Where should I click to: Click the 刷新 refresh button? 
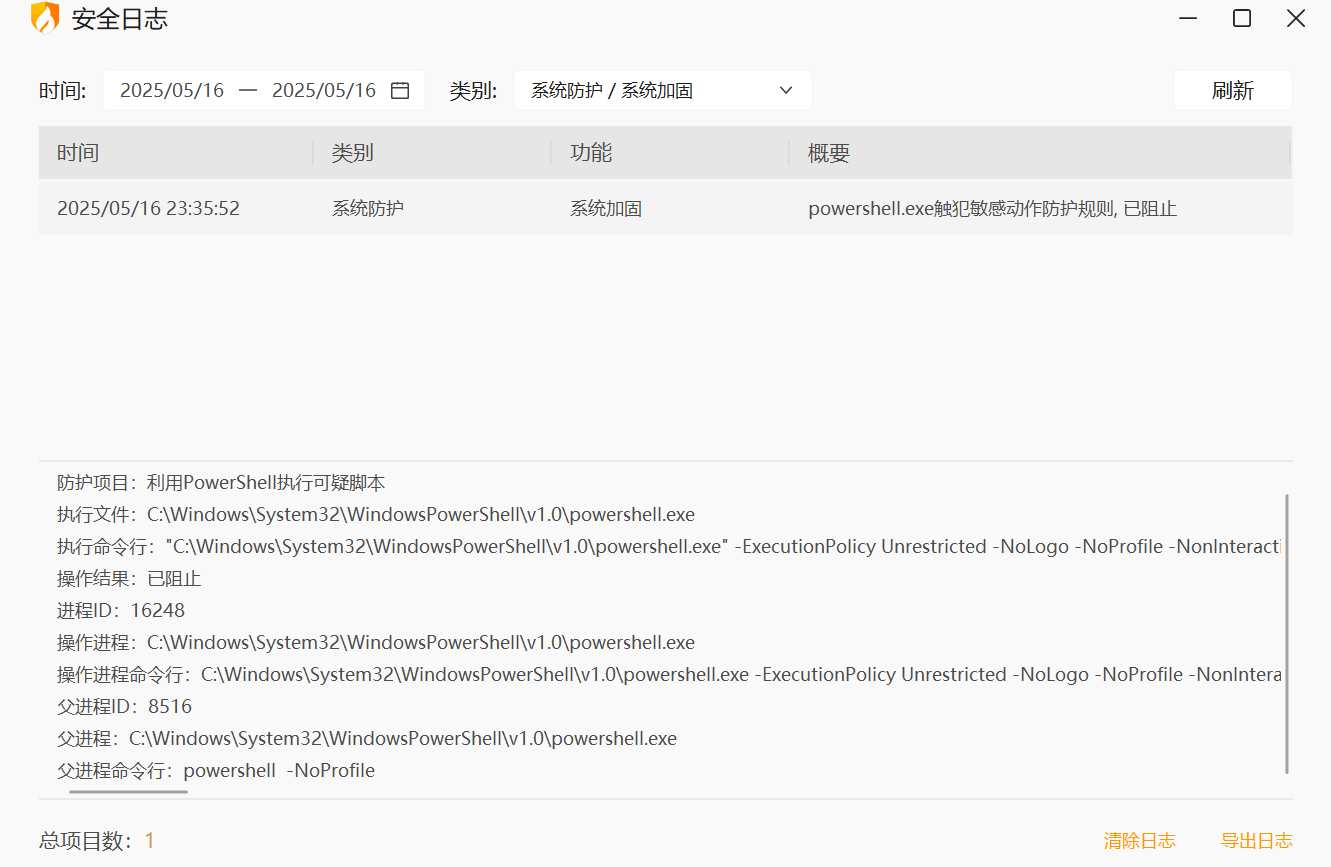click(1232, 90)
